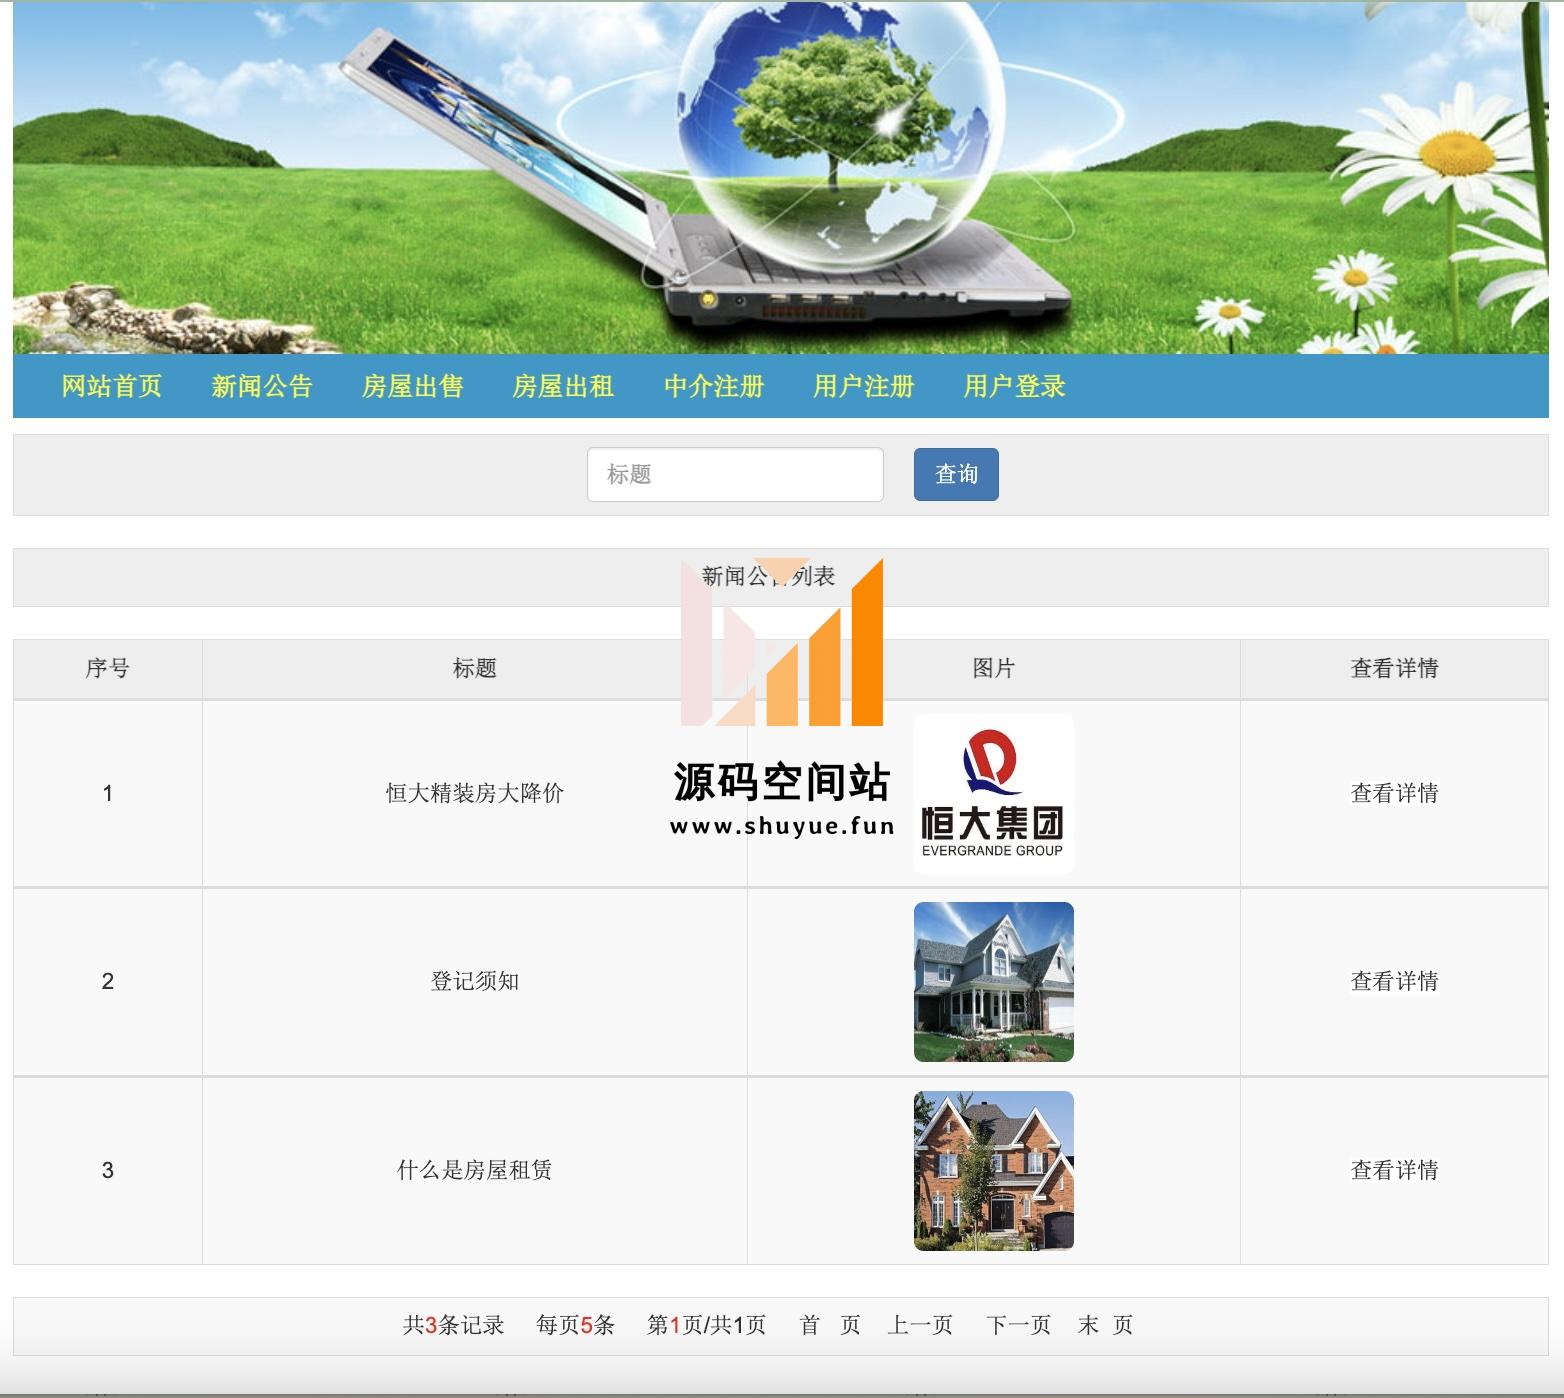Open the 网站首页 navigation item
1564x1398 pixels.
(x=111, y=386)
